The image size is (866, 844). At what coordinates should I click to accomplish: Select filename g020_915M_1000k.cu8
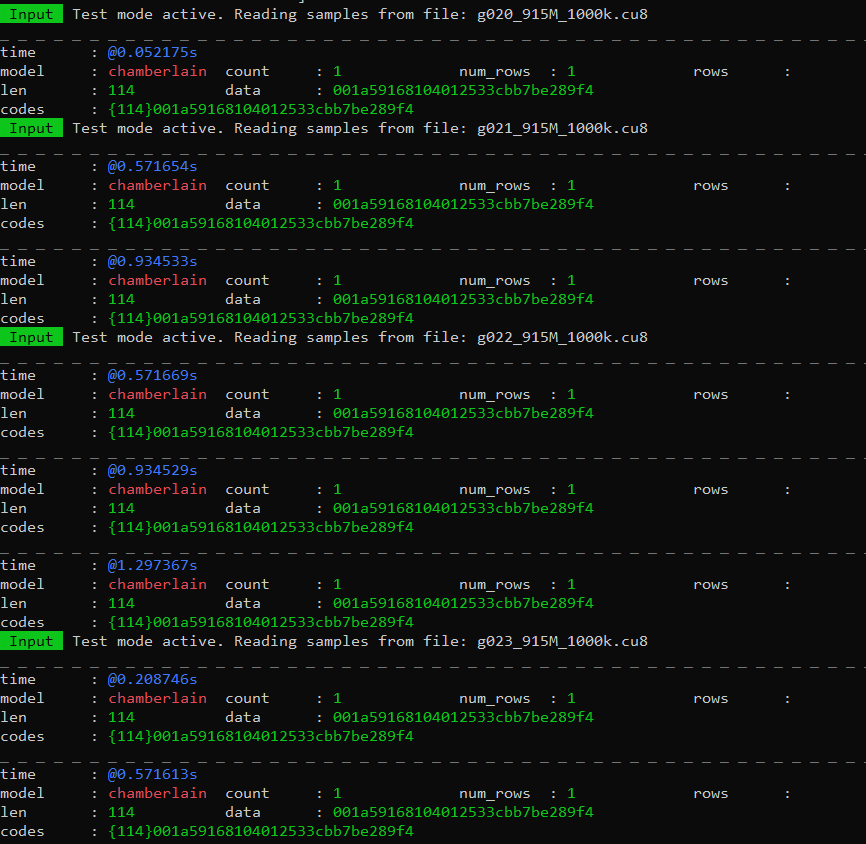(x=562, y=14)
